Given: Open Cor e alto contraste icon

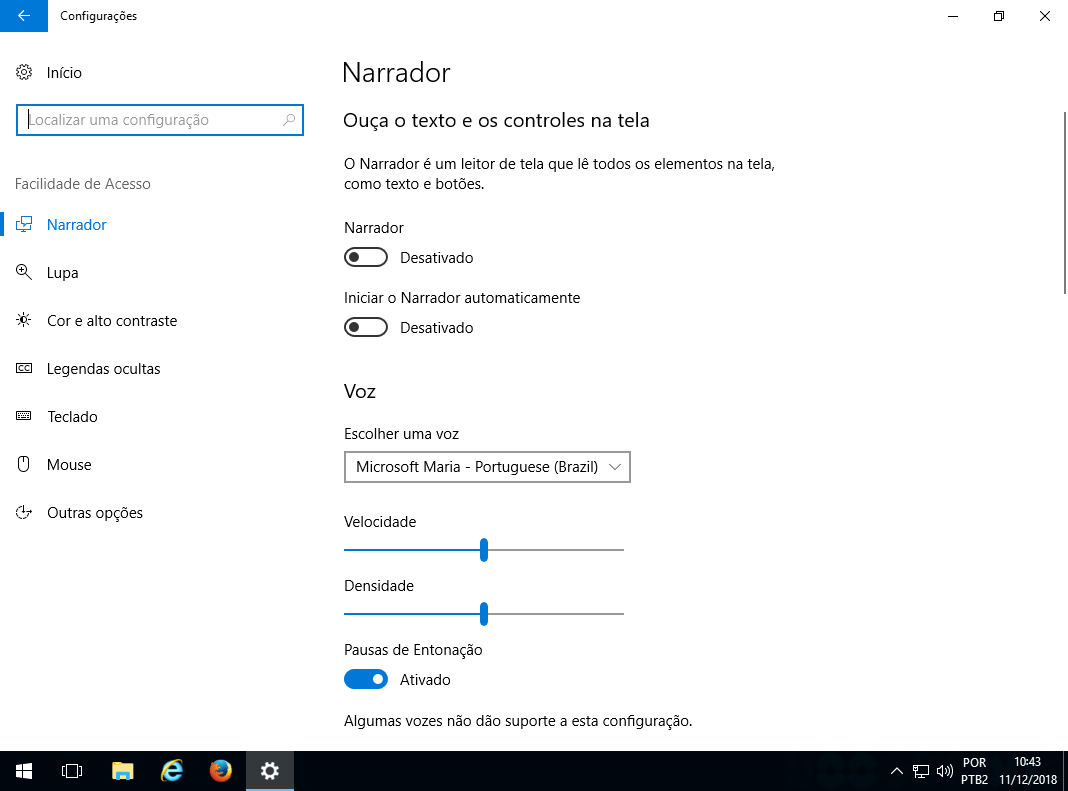Looking at the screenshot, I should 25,321.
